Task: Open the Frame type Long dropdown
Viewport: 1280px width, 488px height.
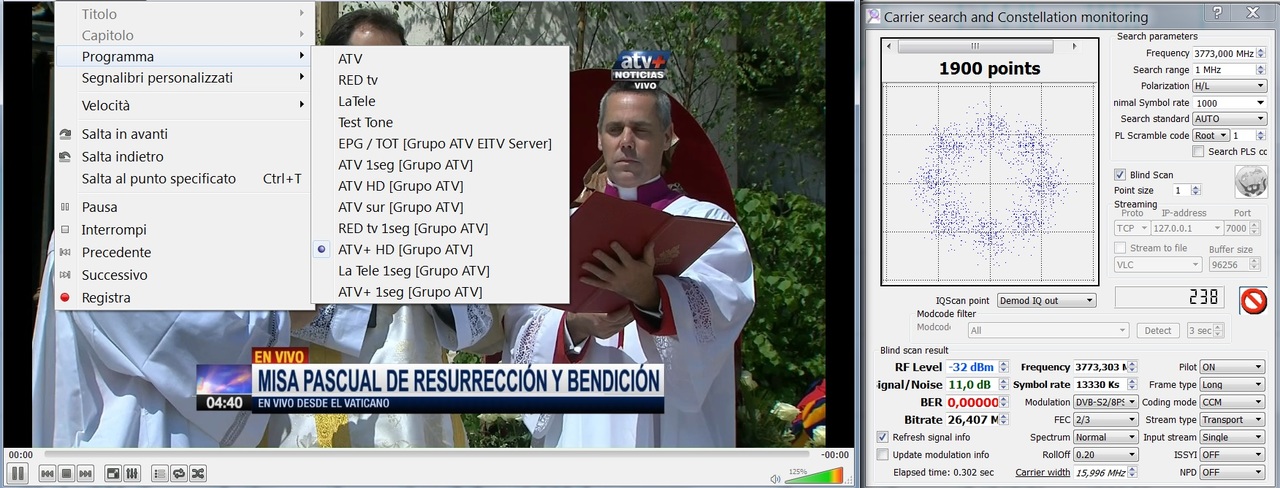Action: (x=1232, y=385)
